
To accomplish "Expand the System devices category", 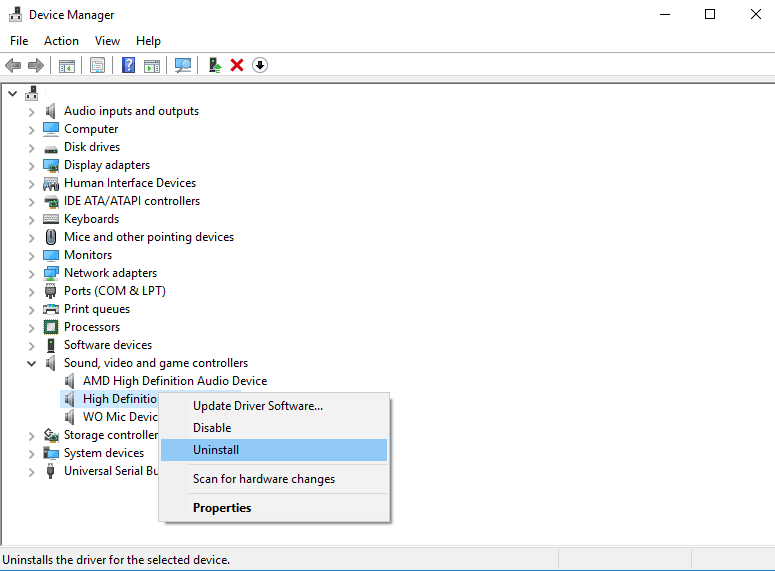I will 32,454.
